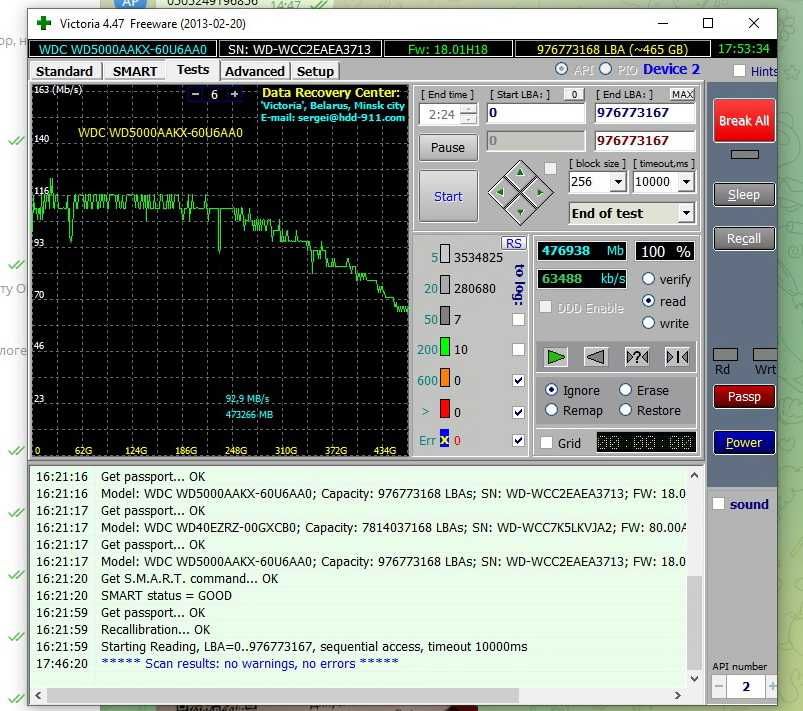The image size is (803, 711).
Task: Click the e-mail sergei@hdd-911.com link
Action: click(x=332, y=118)
